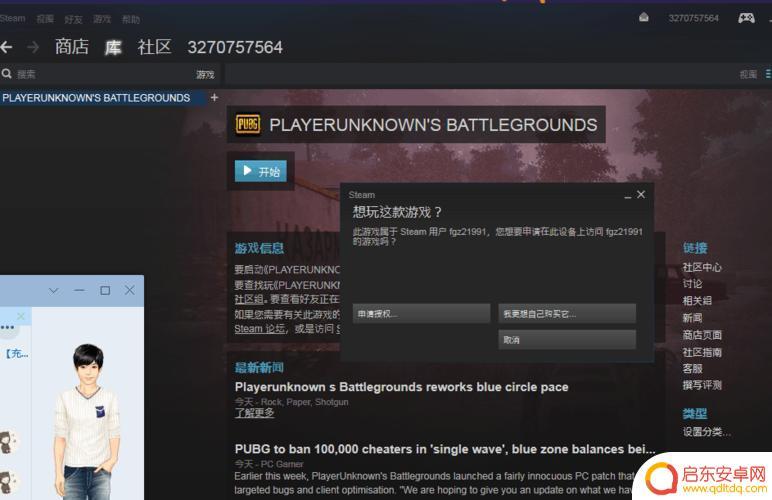The width and height of the screenshot is (772, 500).
Task: Open the 相关组 link
Action: (697, 301)
